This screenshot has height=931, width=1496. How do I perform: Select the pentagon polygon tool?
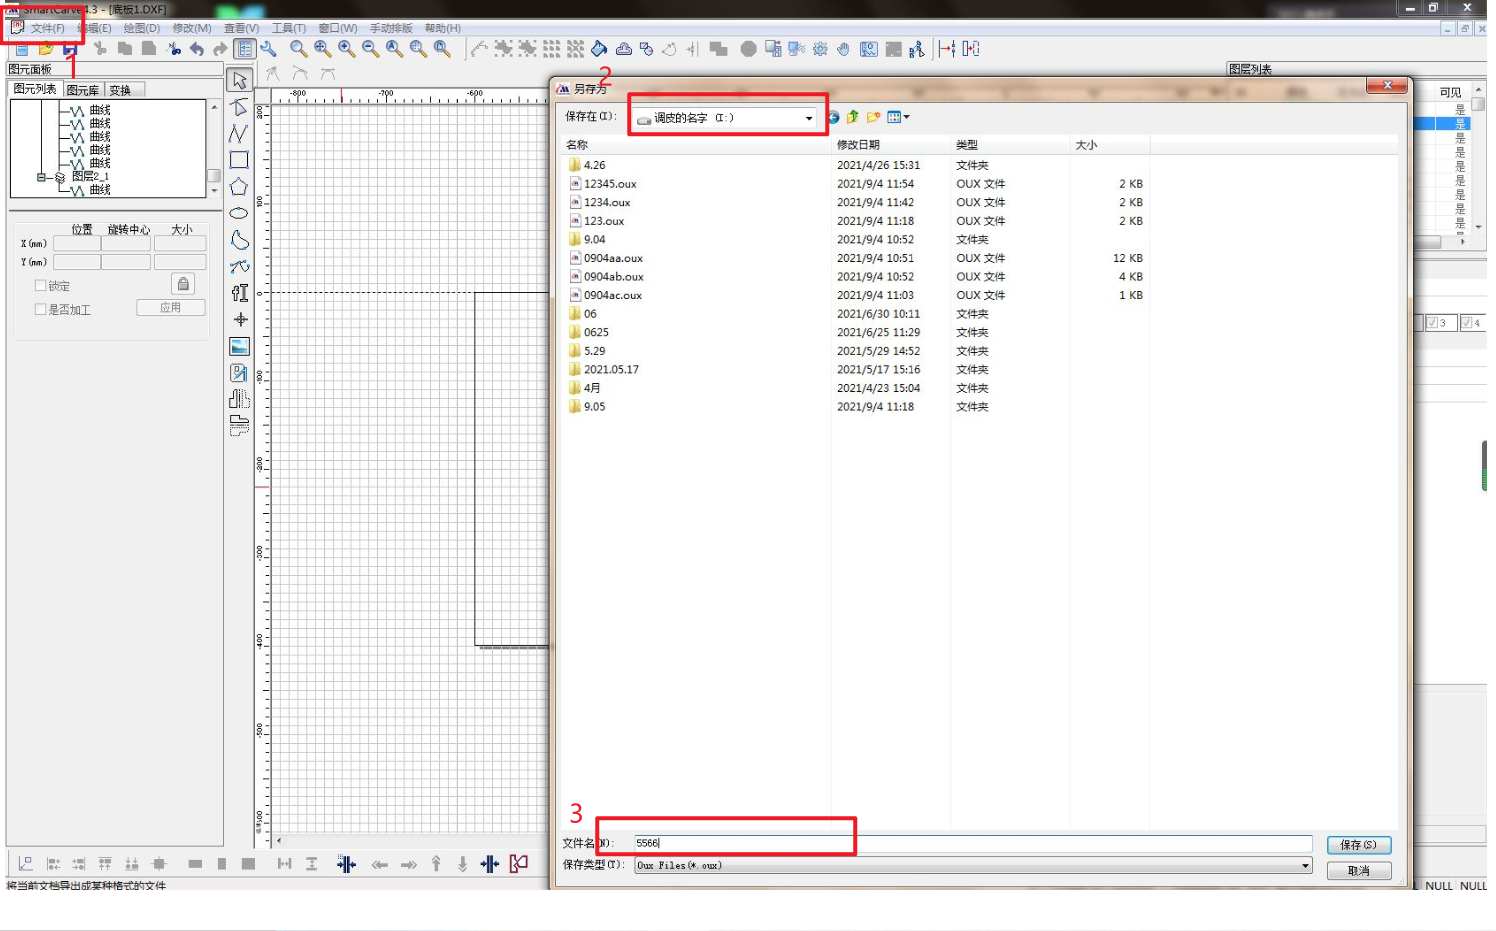pyautogui.click(x=239, y=186)
